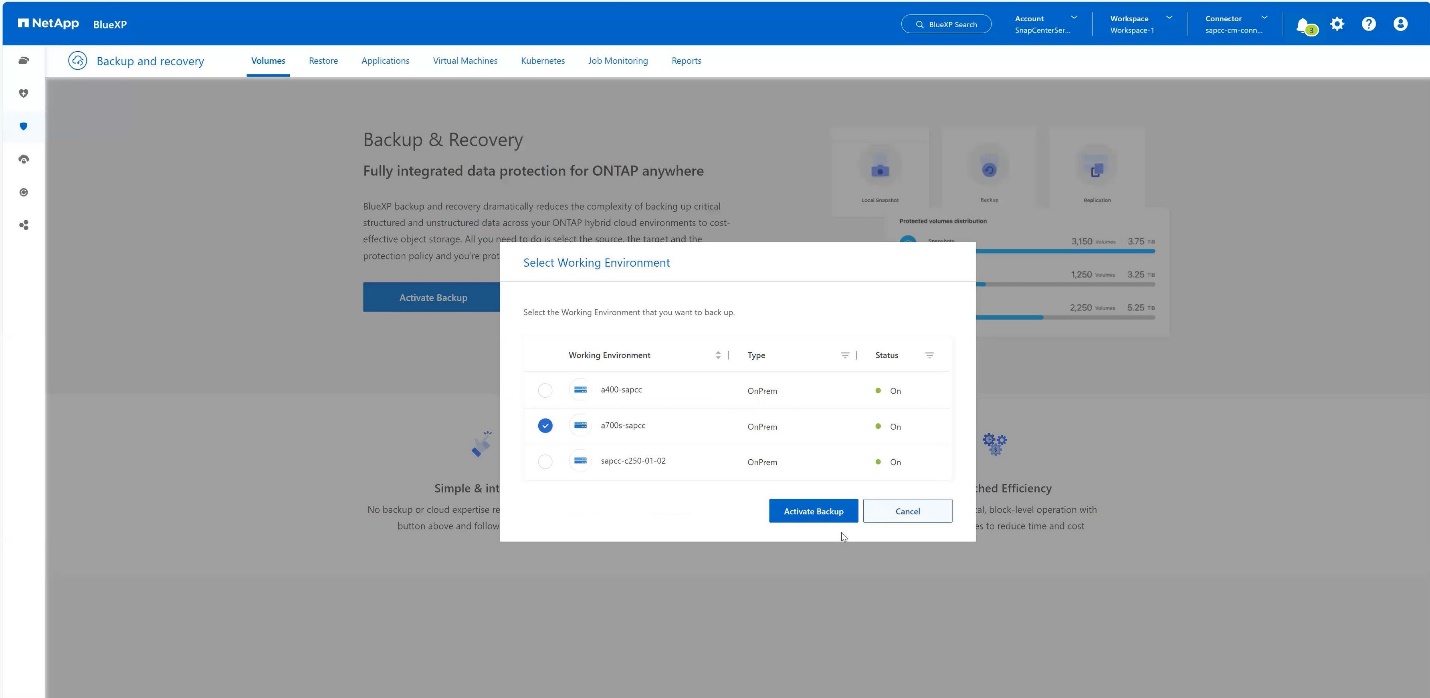This screenshot has width=1430, height=698.
Task: Click the help question mark icon
Action: (x=1369, y=24)
